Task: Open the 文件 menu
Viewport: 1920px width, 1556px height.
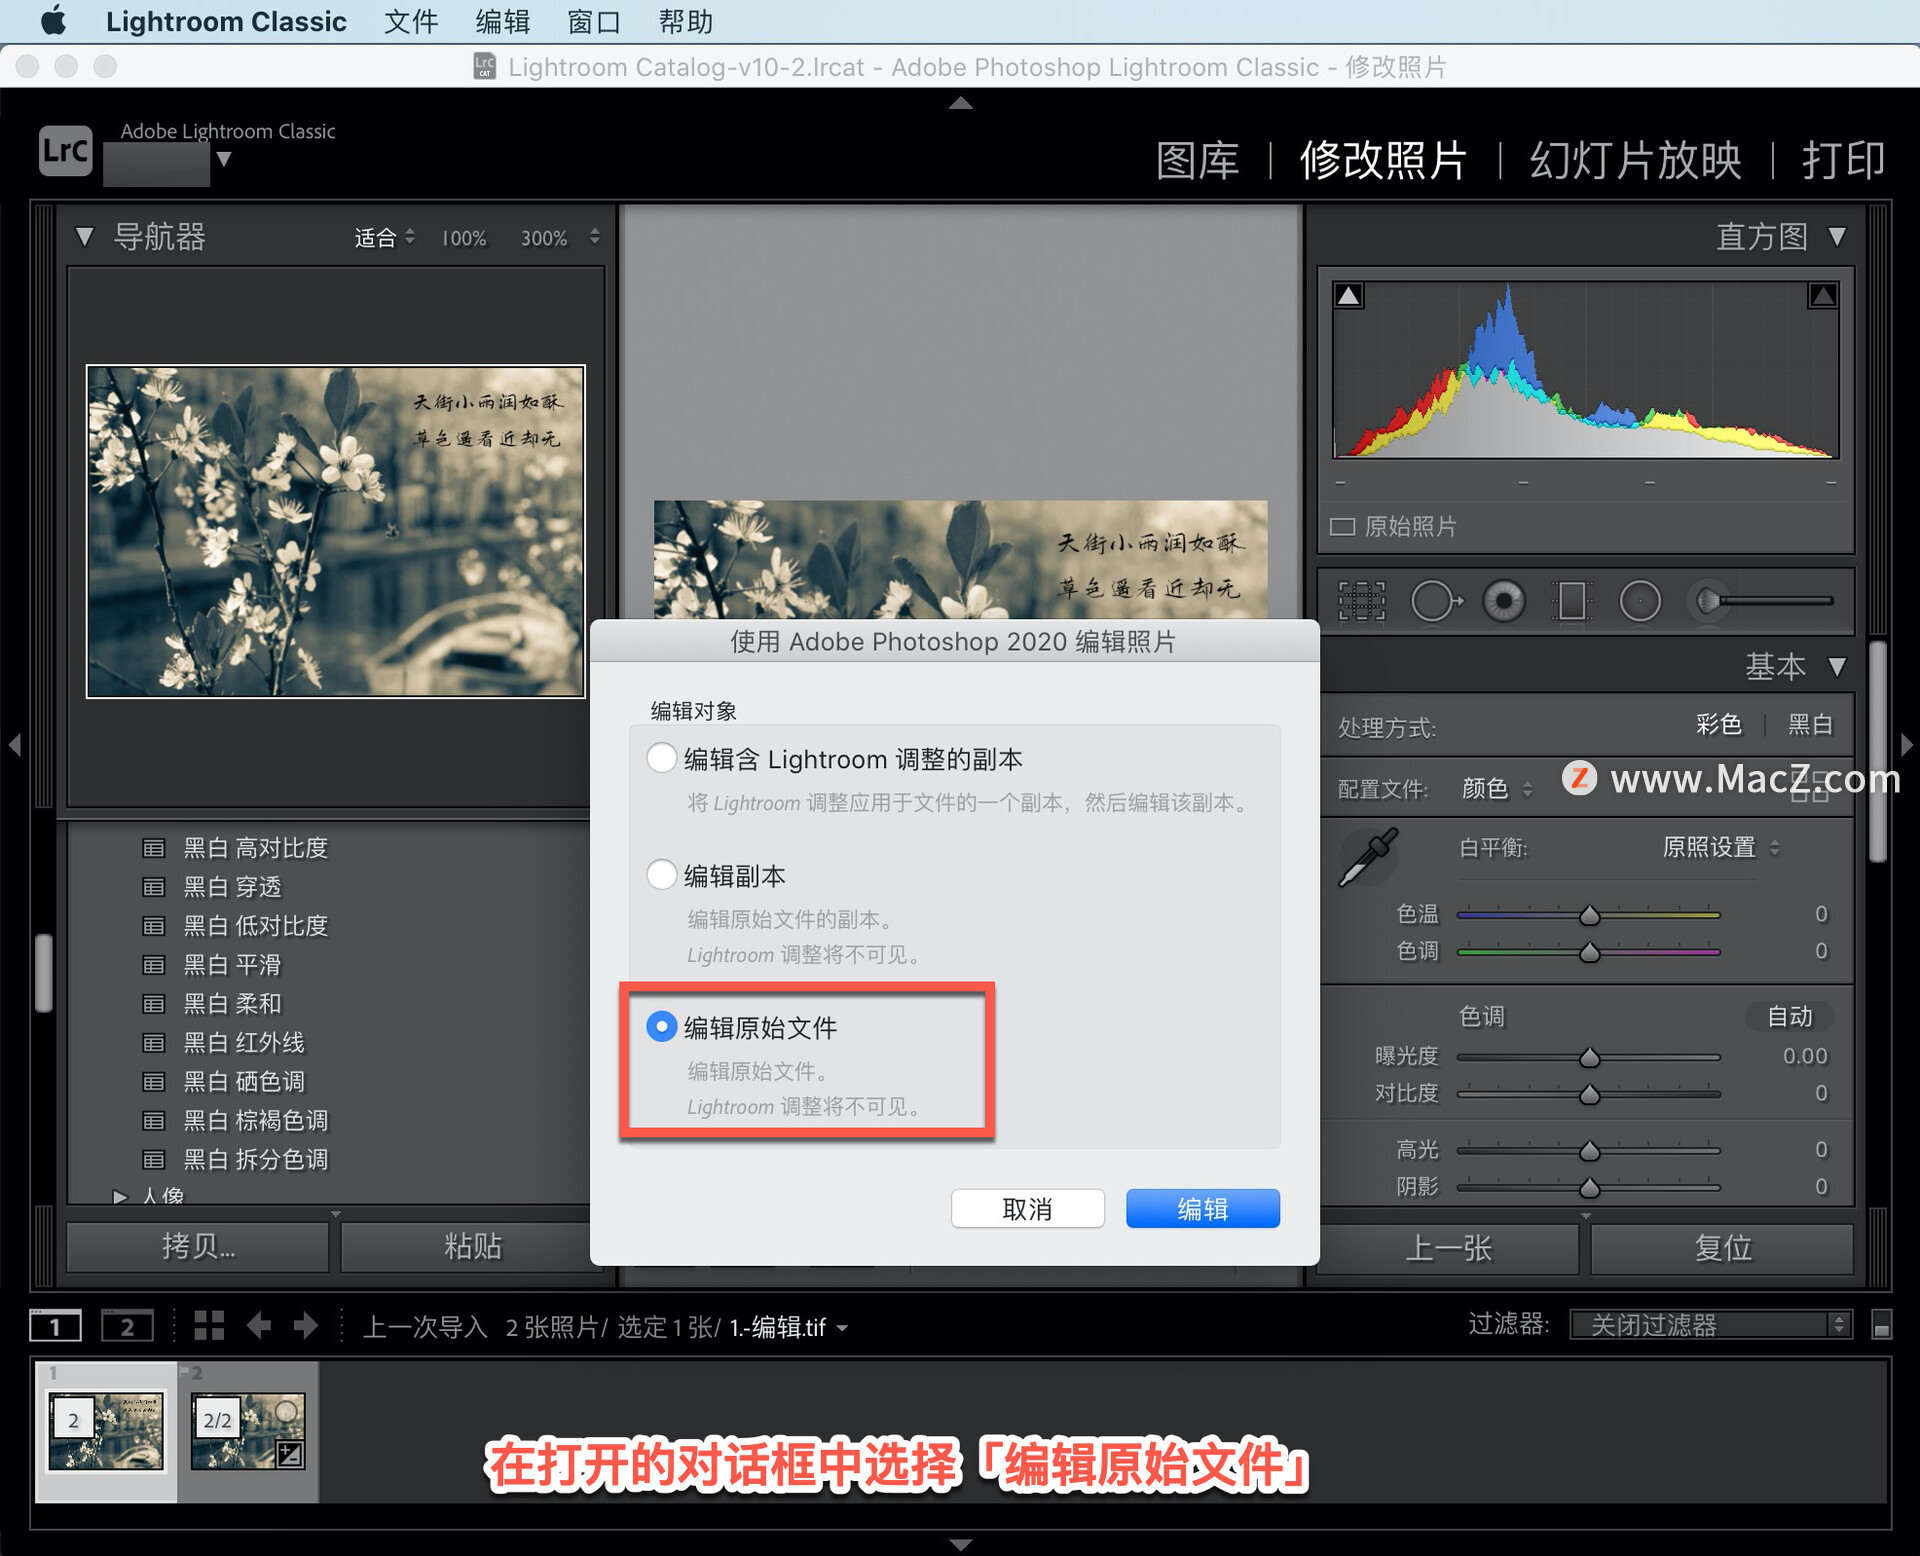Action: click(x=411, y=21)
